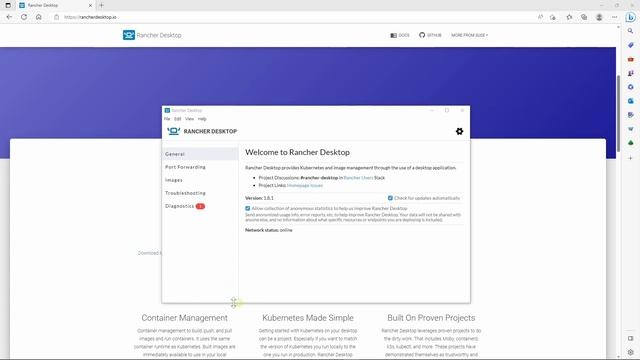Open the tab actions menu icon
640x360 pixels.
tap(8, 5)
